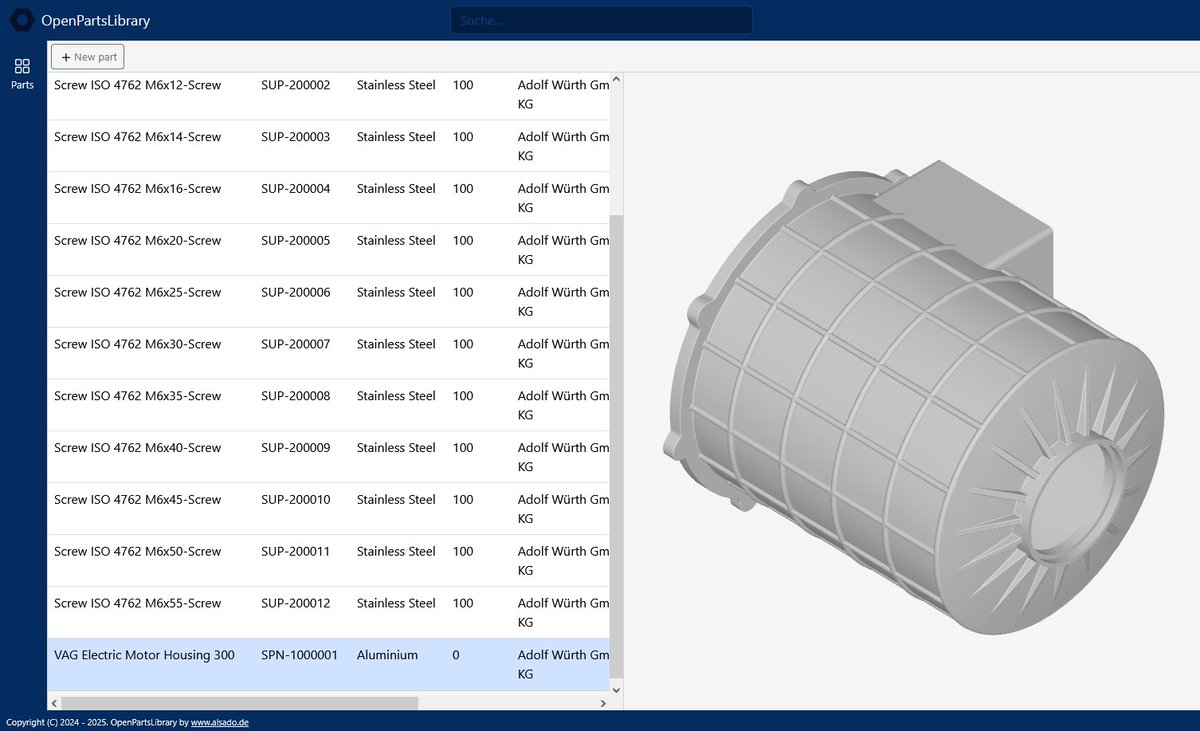The image size is (1200, 731).
Task: Click the OpenPartsLibrary title text
Action: [x=96, y=20]
